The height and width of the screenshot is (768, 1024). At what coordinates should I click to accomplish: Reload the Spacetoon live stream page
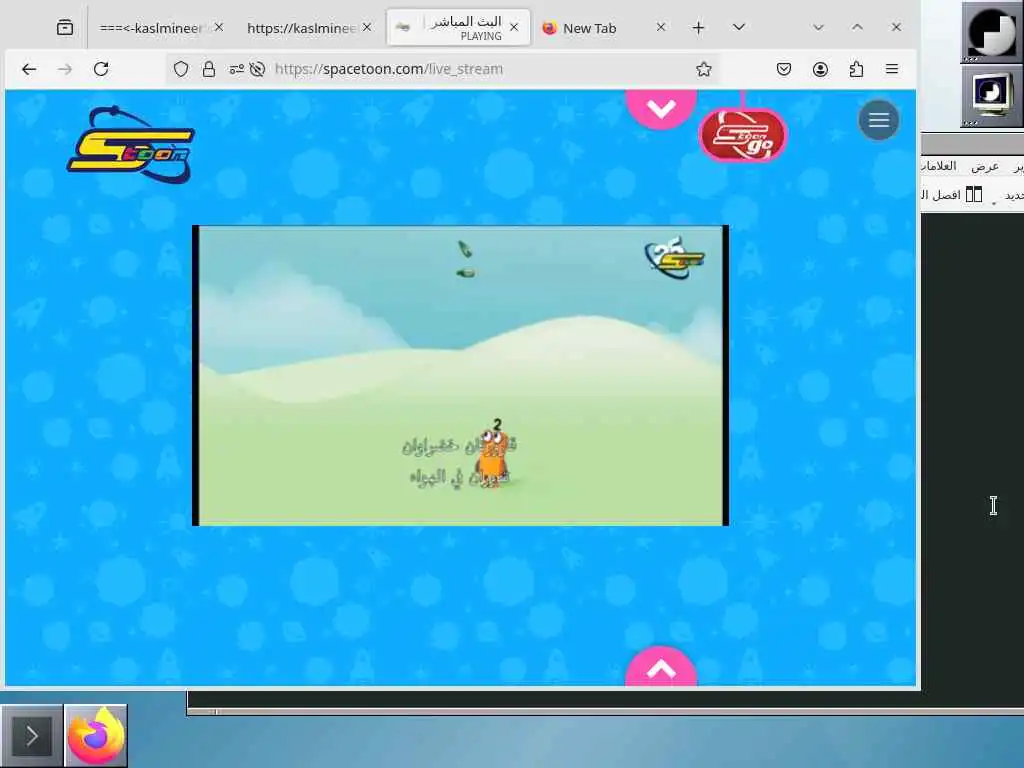tap(101, 69)
